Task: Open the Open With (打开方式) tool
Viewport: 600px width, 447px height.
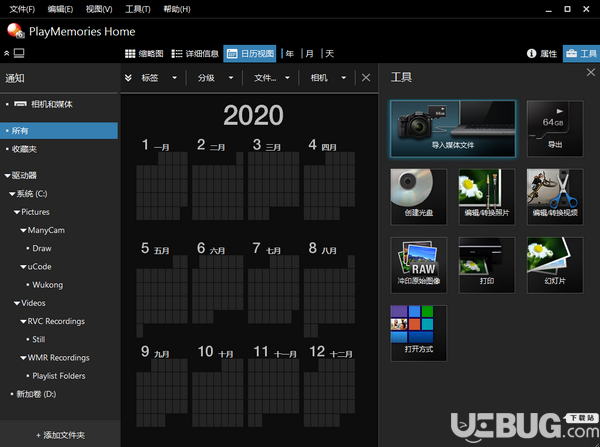Action: tap(419, 333)
